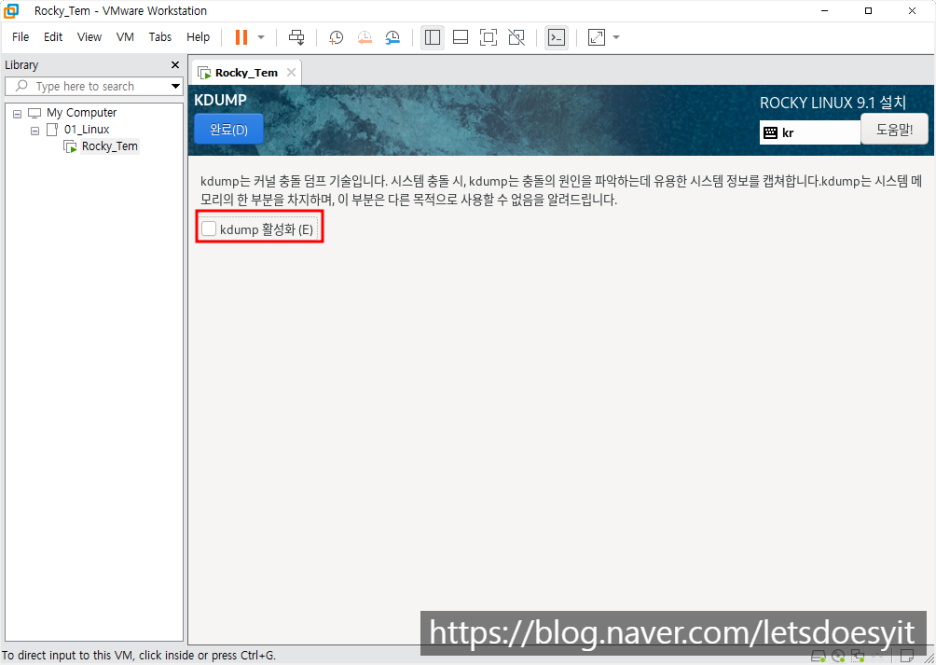Open the Edit menu
This screenshot has height=665, width=936.
tap(53, 37)
